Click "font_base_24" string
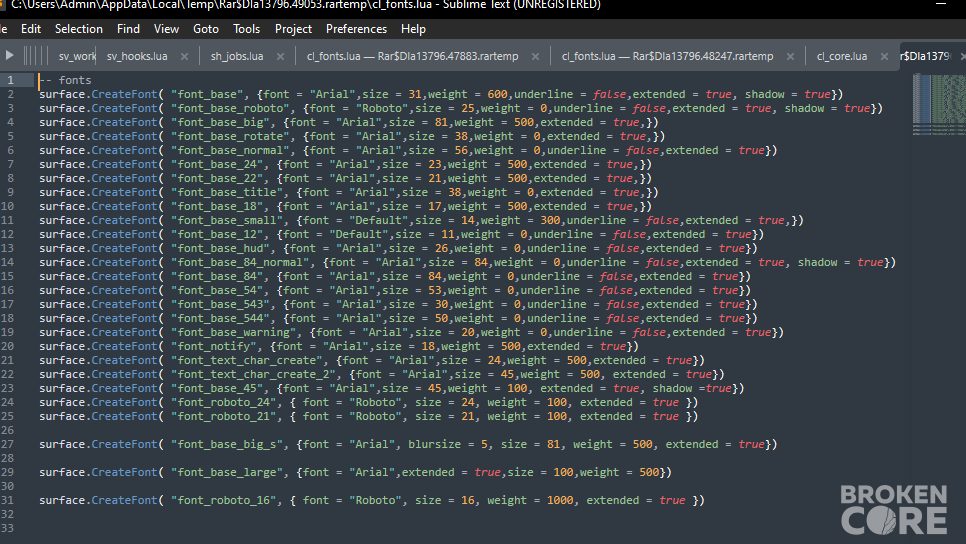966x544 pixels. (x=217, y=164)
